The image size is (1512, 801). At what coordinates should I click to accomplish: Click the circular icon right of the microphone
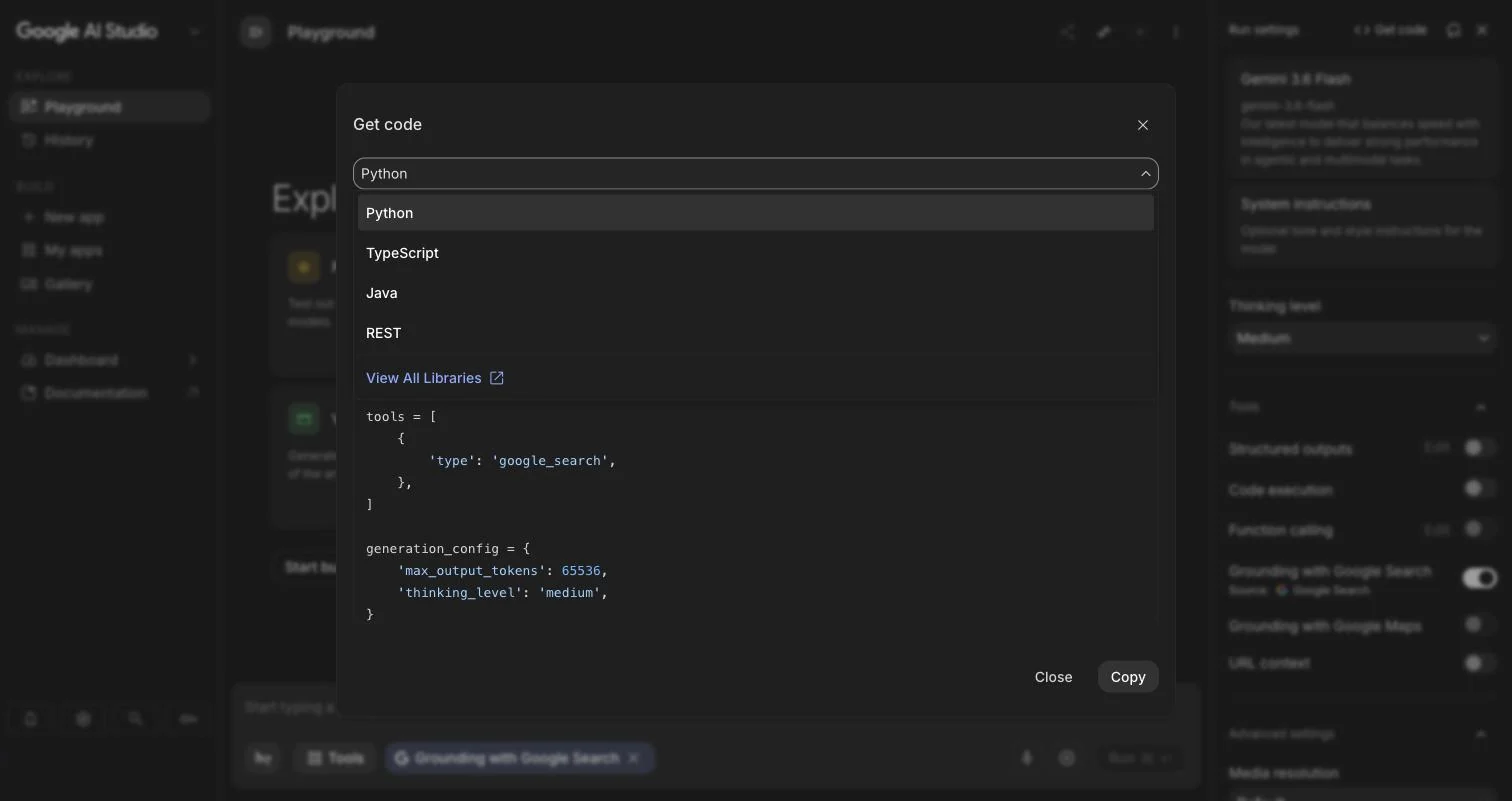pyautogui.click(x=1067, y=758)
